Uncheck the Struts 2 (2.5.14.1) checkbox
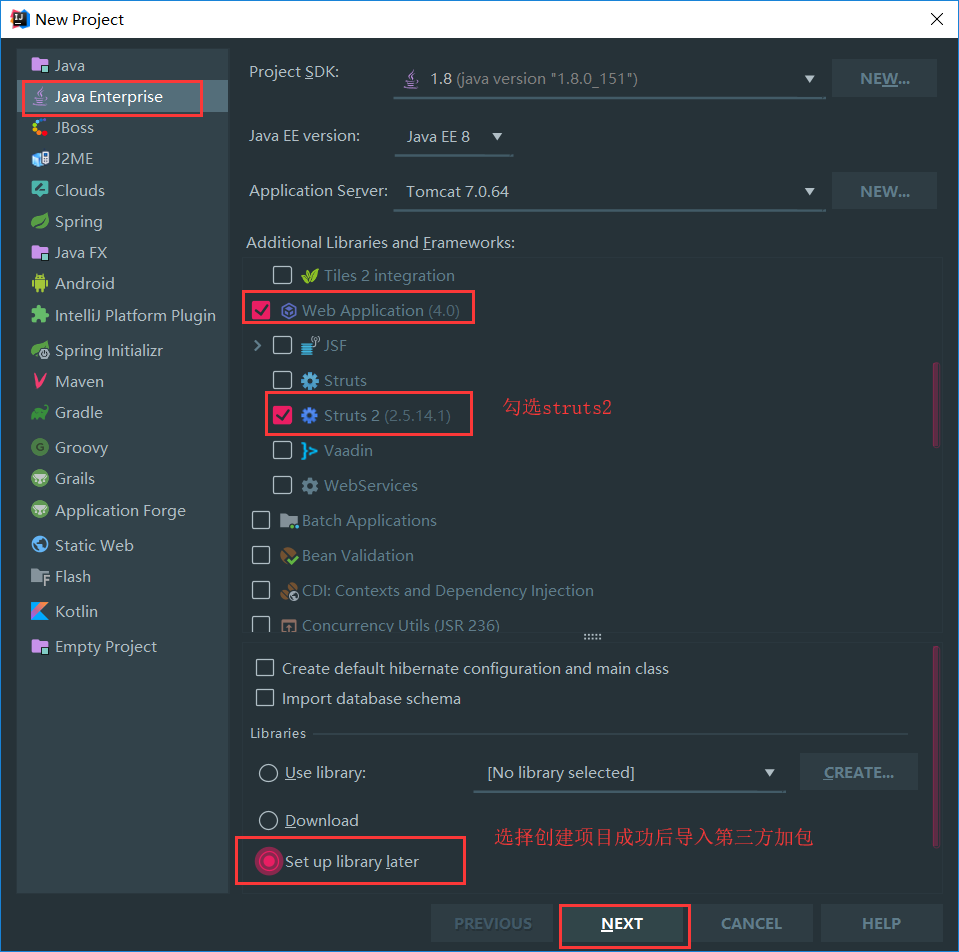 (x=282, y=415)
